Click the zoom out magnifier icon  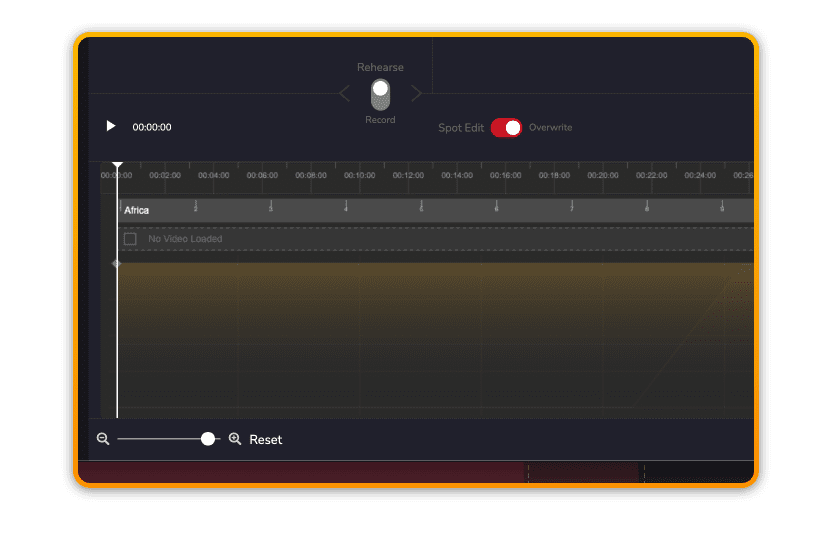click(x=103, y=439)
